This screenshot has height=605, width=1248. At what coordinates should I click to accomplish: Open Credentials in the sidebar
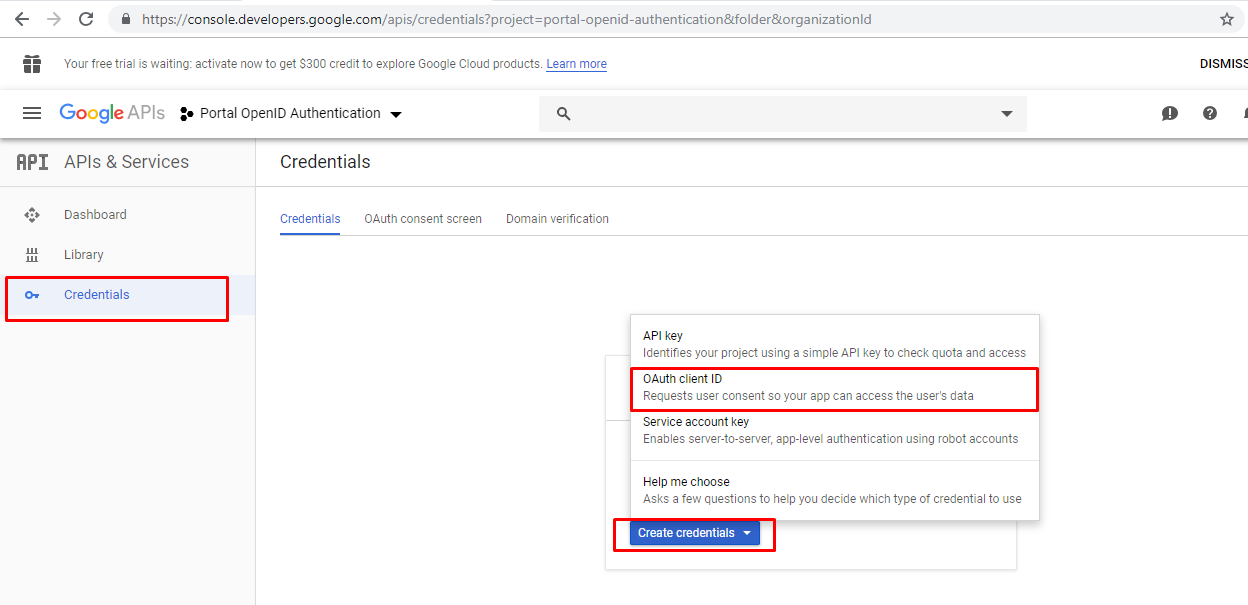tap(127, 295)
